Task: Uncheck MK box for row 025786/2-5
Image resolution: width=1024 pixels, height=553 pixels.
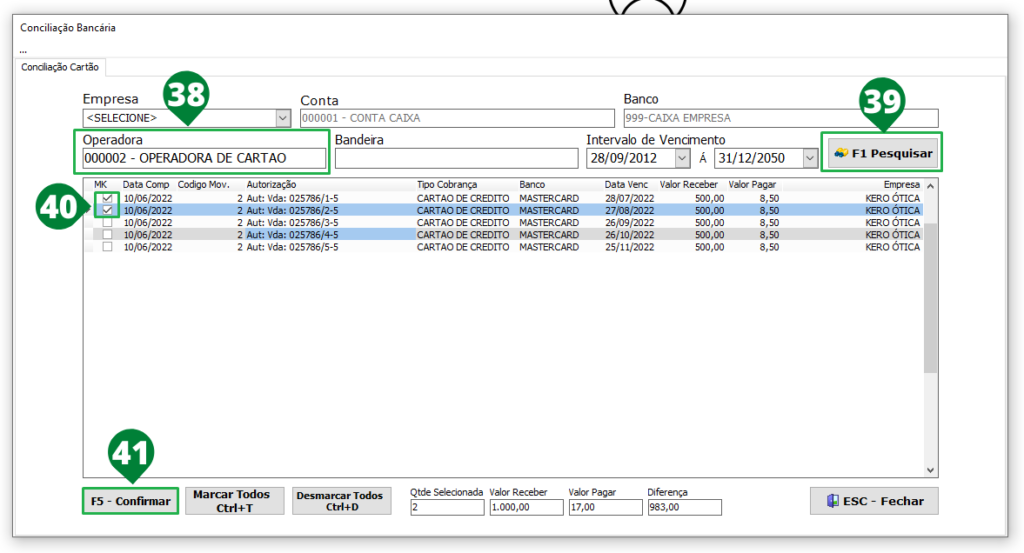Action: tap(107, 210)
